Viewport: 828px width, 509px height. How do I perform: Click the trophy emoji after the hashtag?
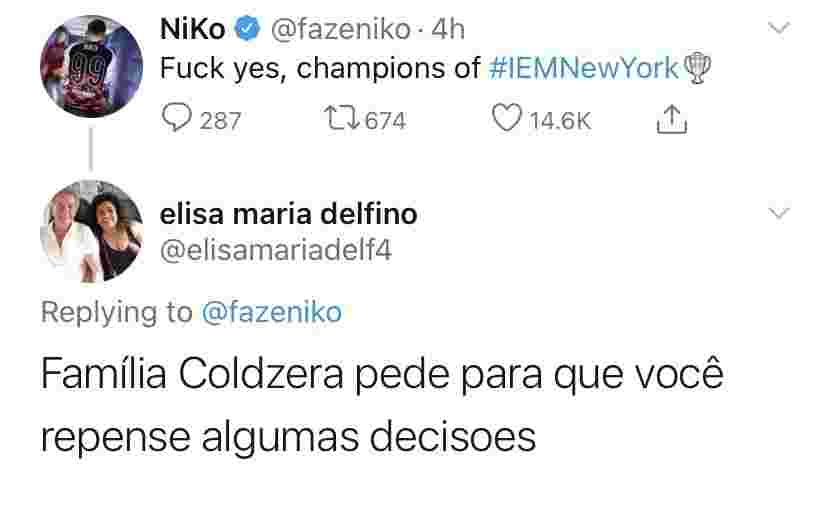click(697, 69)
